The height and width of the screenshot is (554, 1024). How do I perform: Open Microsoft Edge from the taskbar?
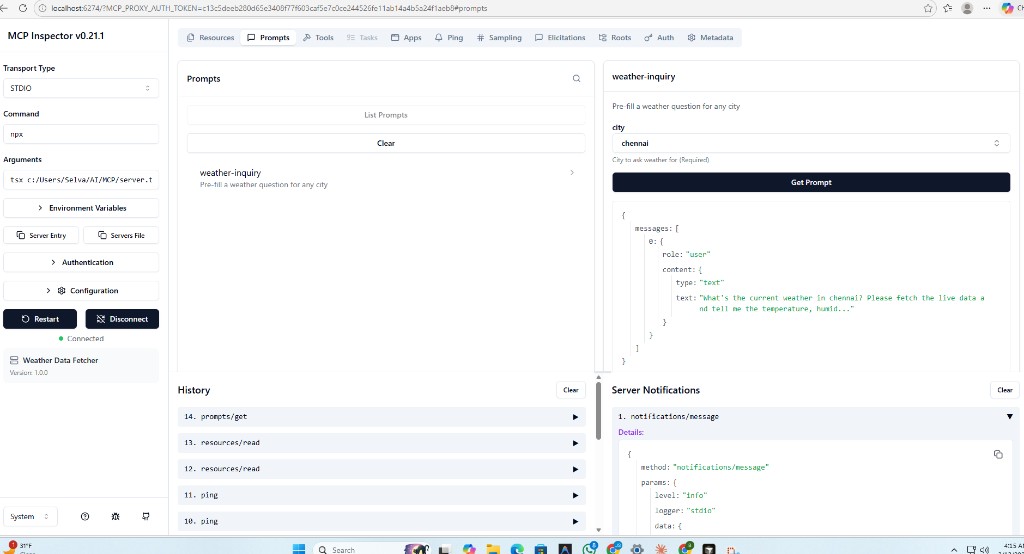[x=517, y=549]
